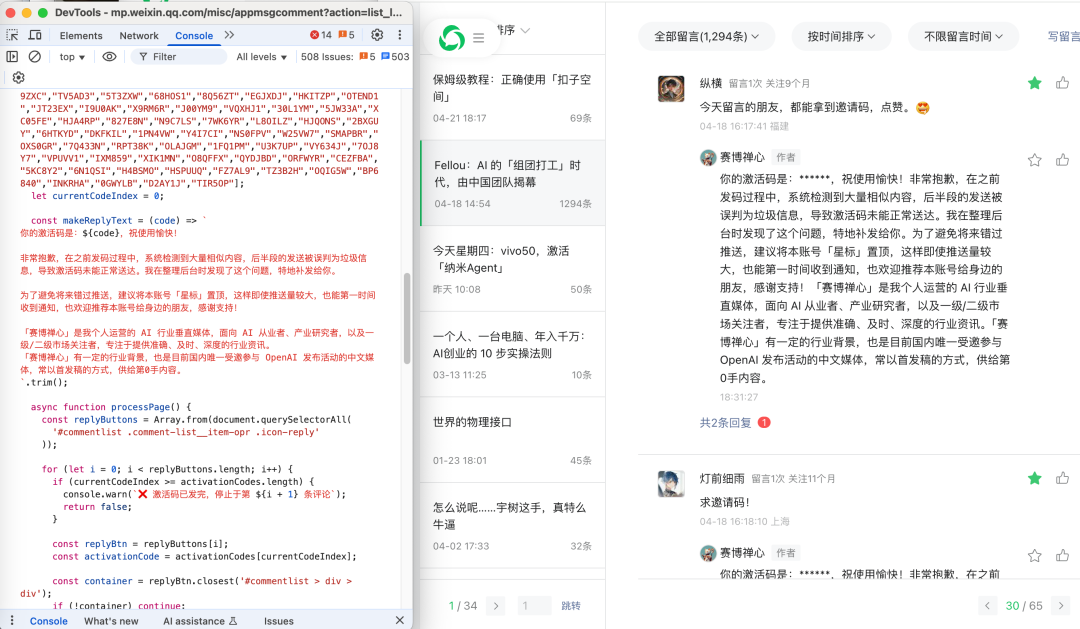Image resolution: width=1080 pixels, height=629 pixels.
Task: Click the DevTools inspect element icon
Action: pos(12,35)
